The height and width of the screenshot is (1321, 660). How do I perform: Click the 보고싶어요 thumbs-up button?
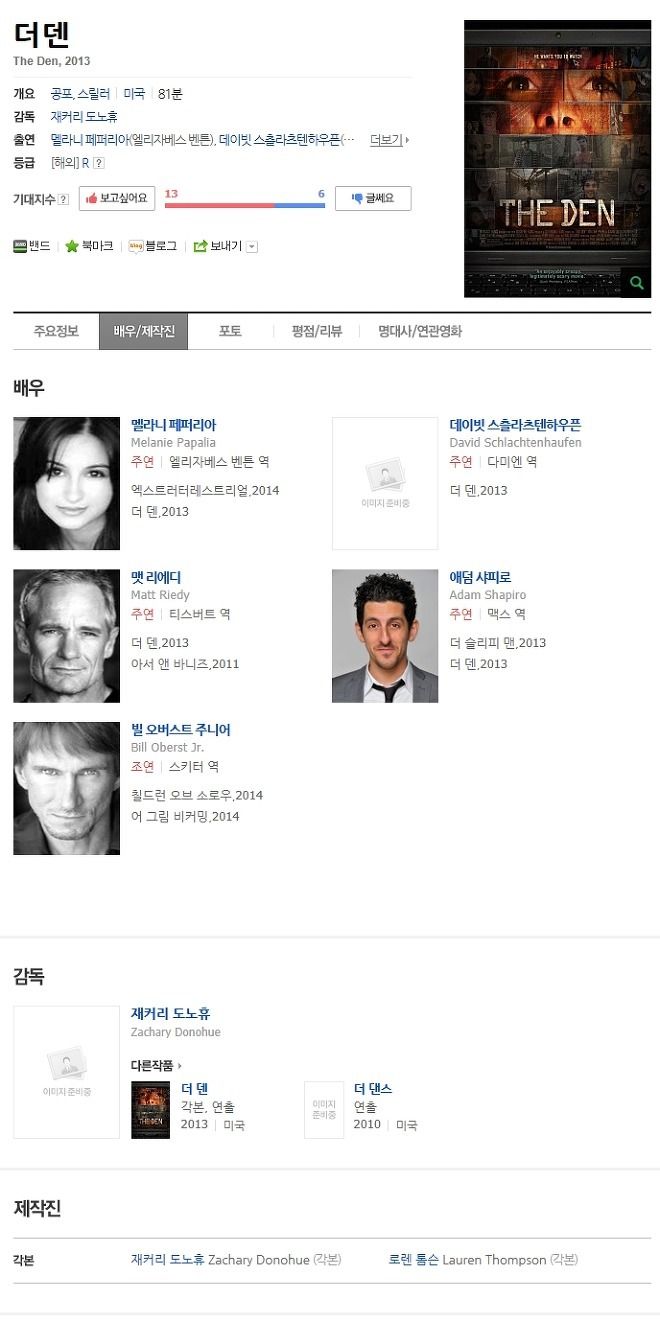pos(117,198)
